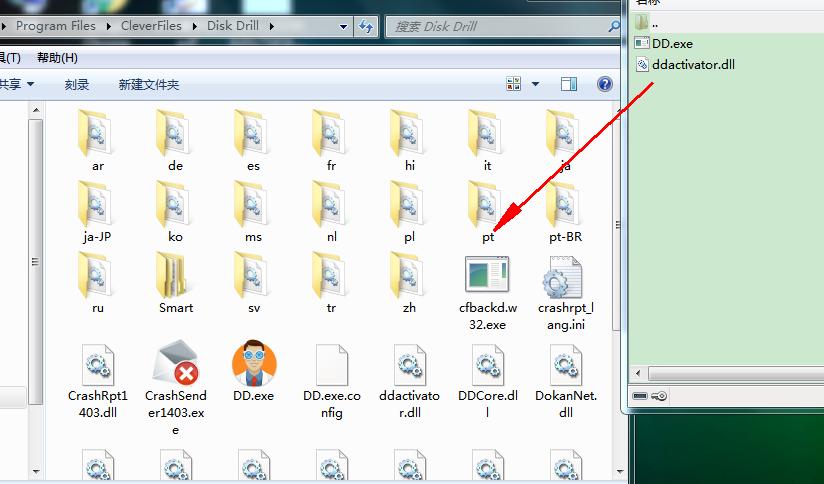Select the sv folder

tap(253, 283)
